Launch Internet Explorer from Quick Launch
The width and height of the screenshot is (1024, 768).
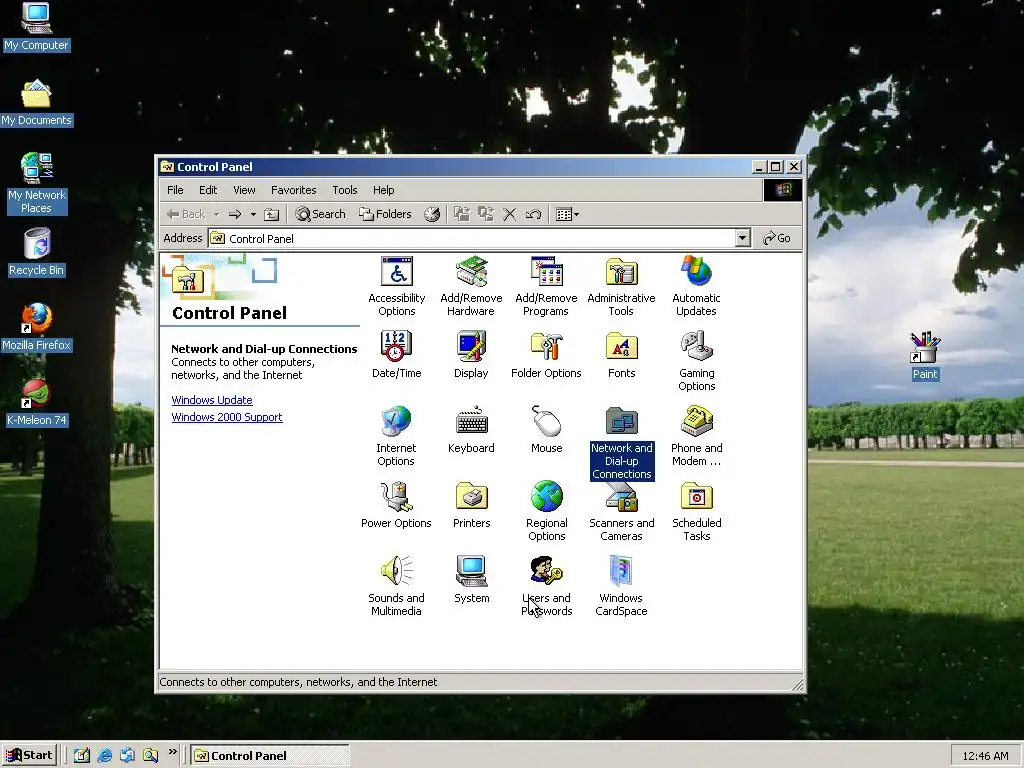[x=104, y=756]
